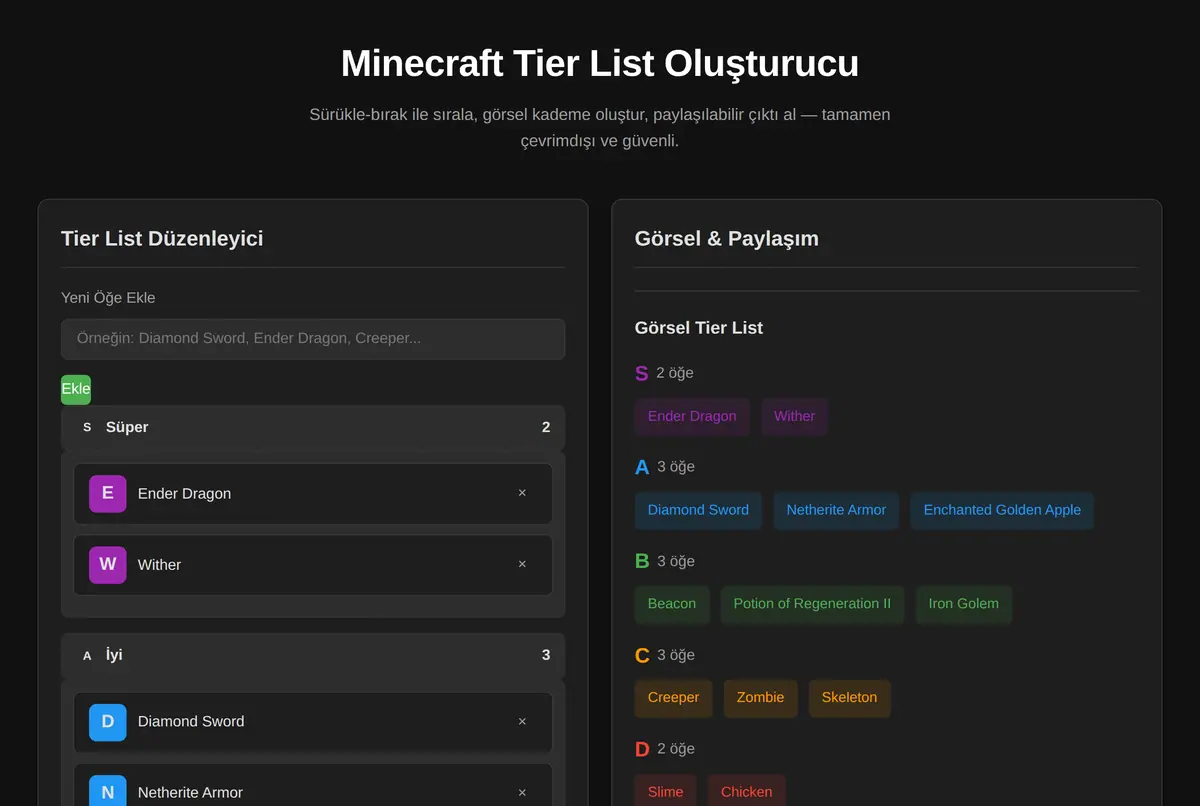Click the Tier List Düzenleyici heading
The width and height of the screenshot is (1200, 806).
click(x=162, y=238)
